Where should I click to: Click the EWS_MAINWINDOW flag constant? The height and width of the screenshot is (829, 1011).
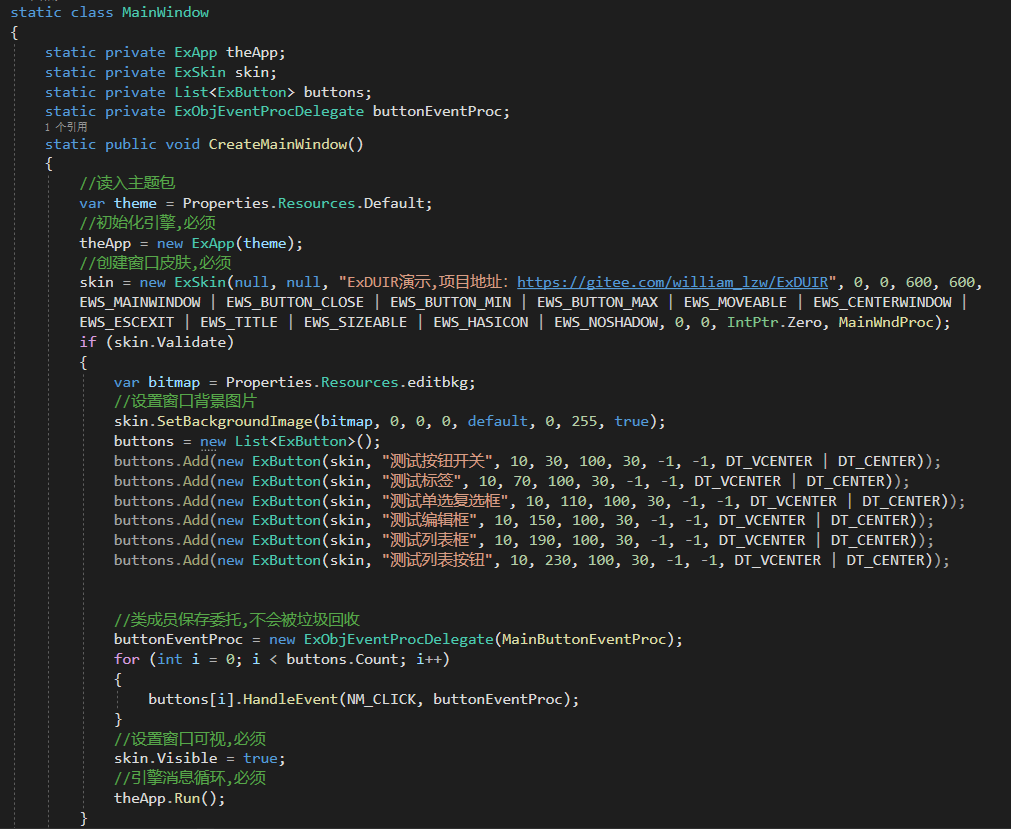tap(139, 302)
